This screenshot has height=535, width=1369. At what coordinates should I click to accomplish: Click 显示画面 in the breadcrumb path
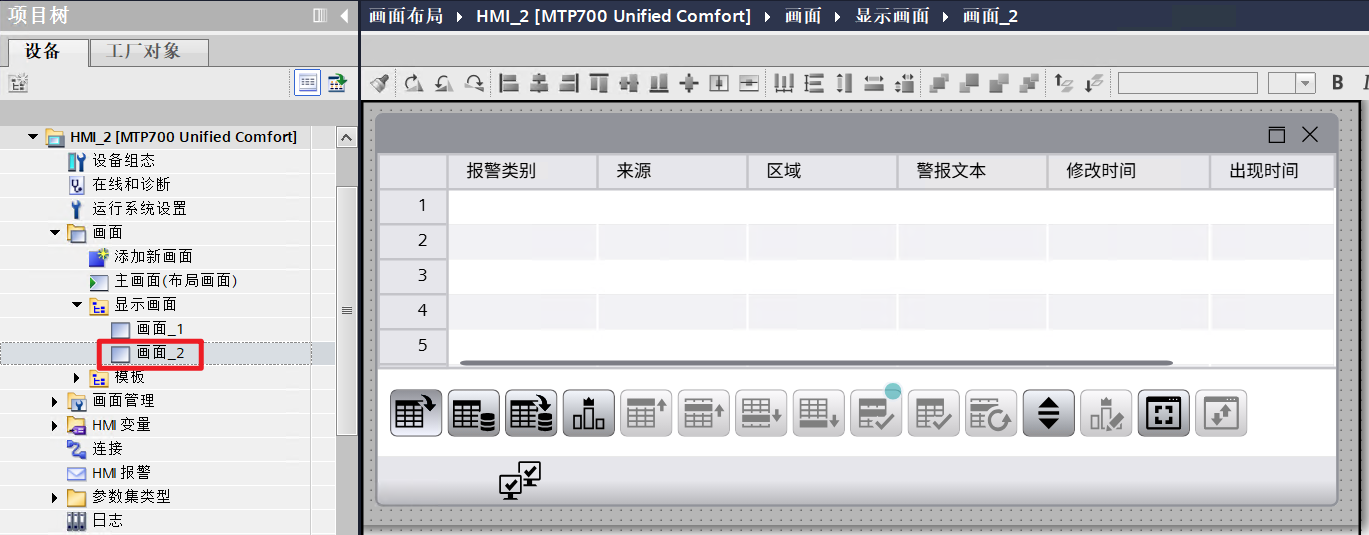(892, 16)
